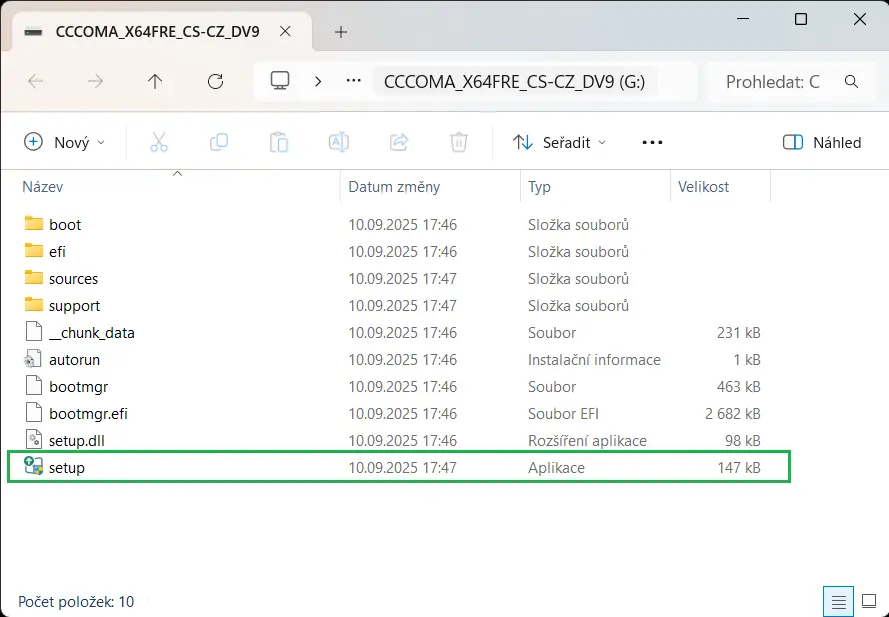Expand the Seřadit sort dropdown
Screen dimensions: 889x617
click(x=559, y=142)
